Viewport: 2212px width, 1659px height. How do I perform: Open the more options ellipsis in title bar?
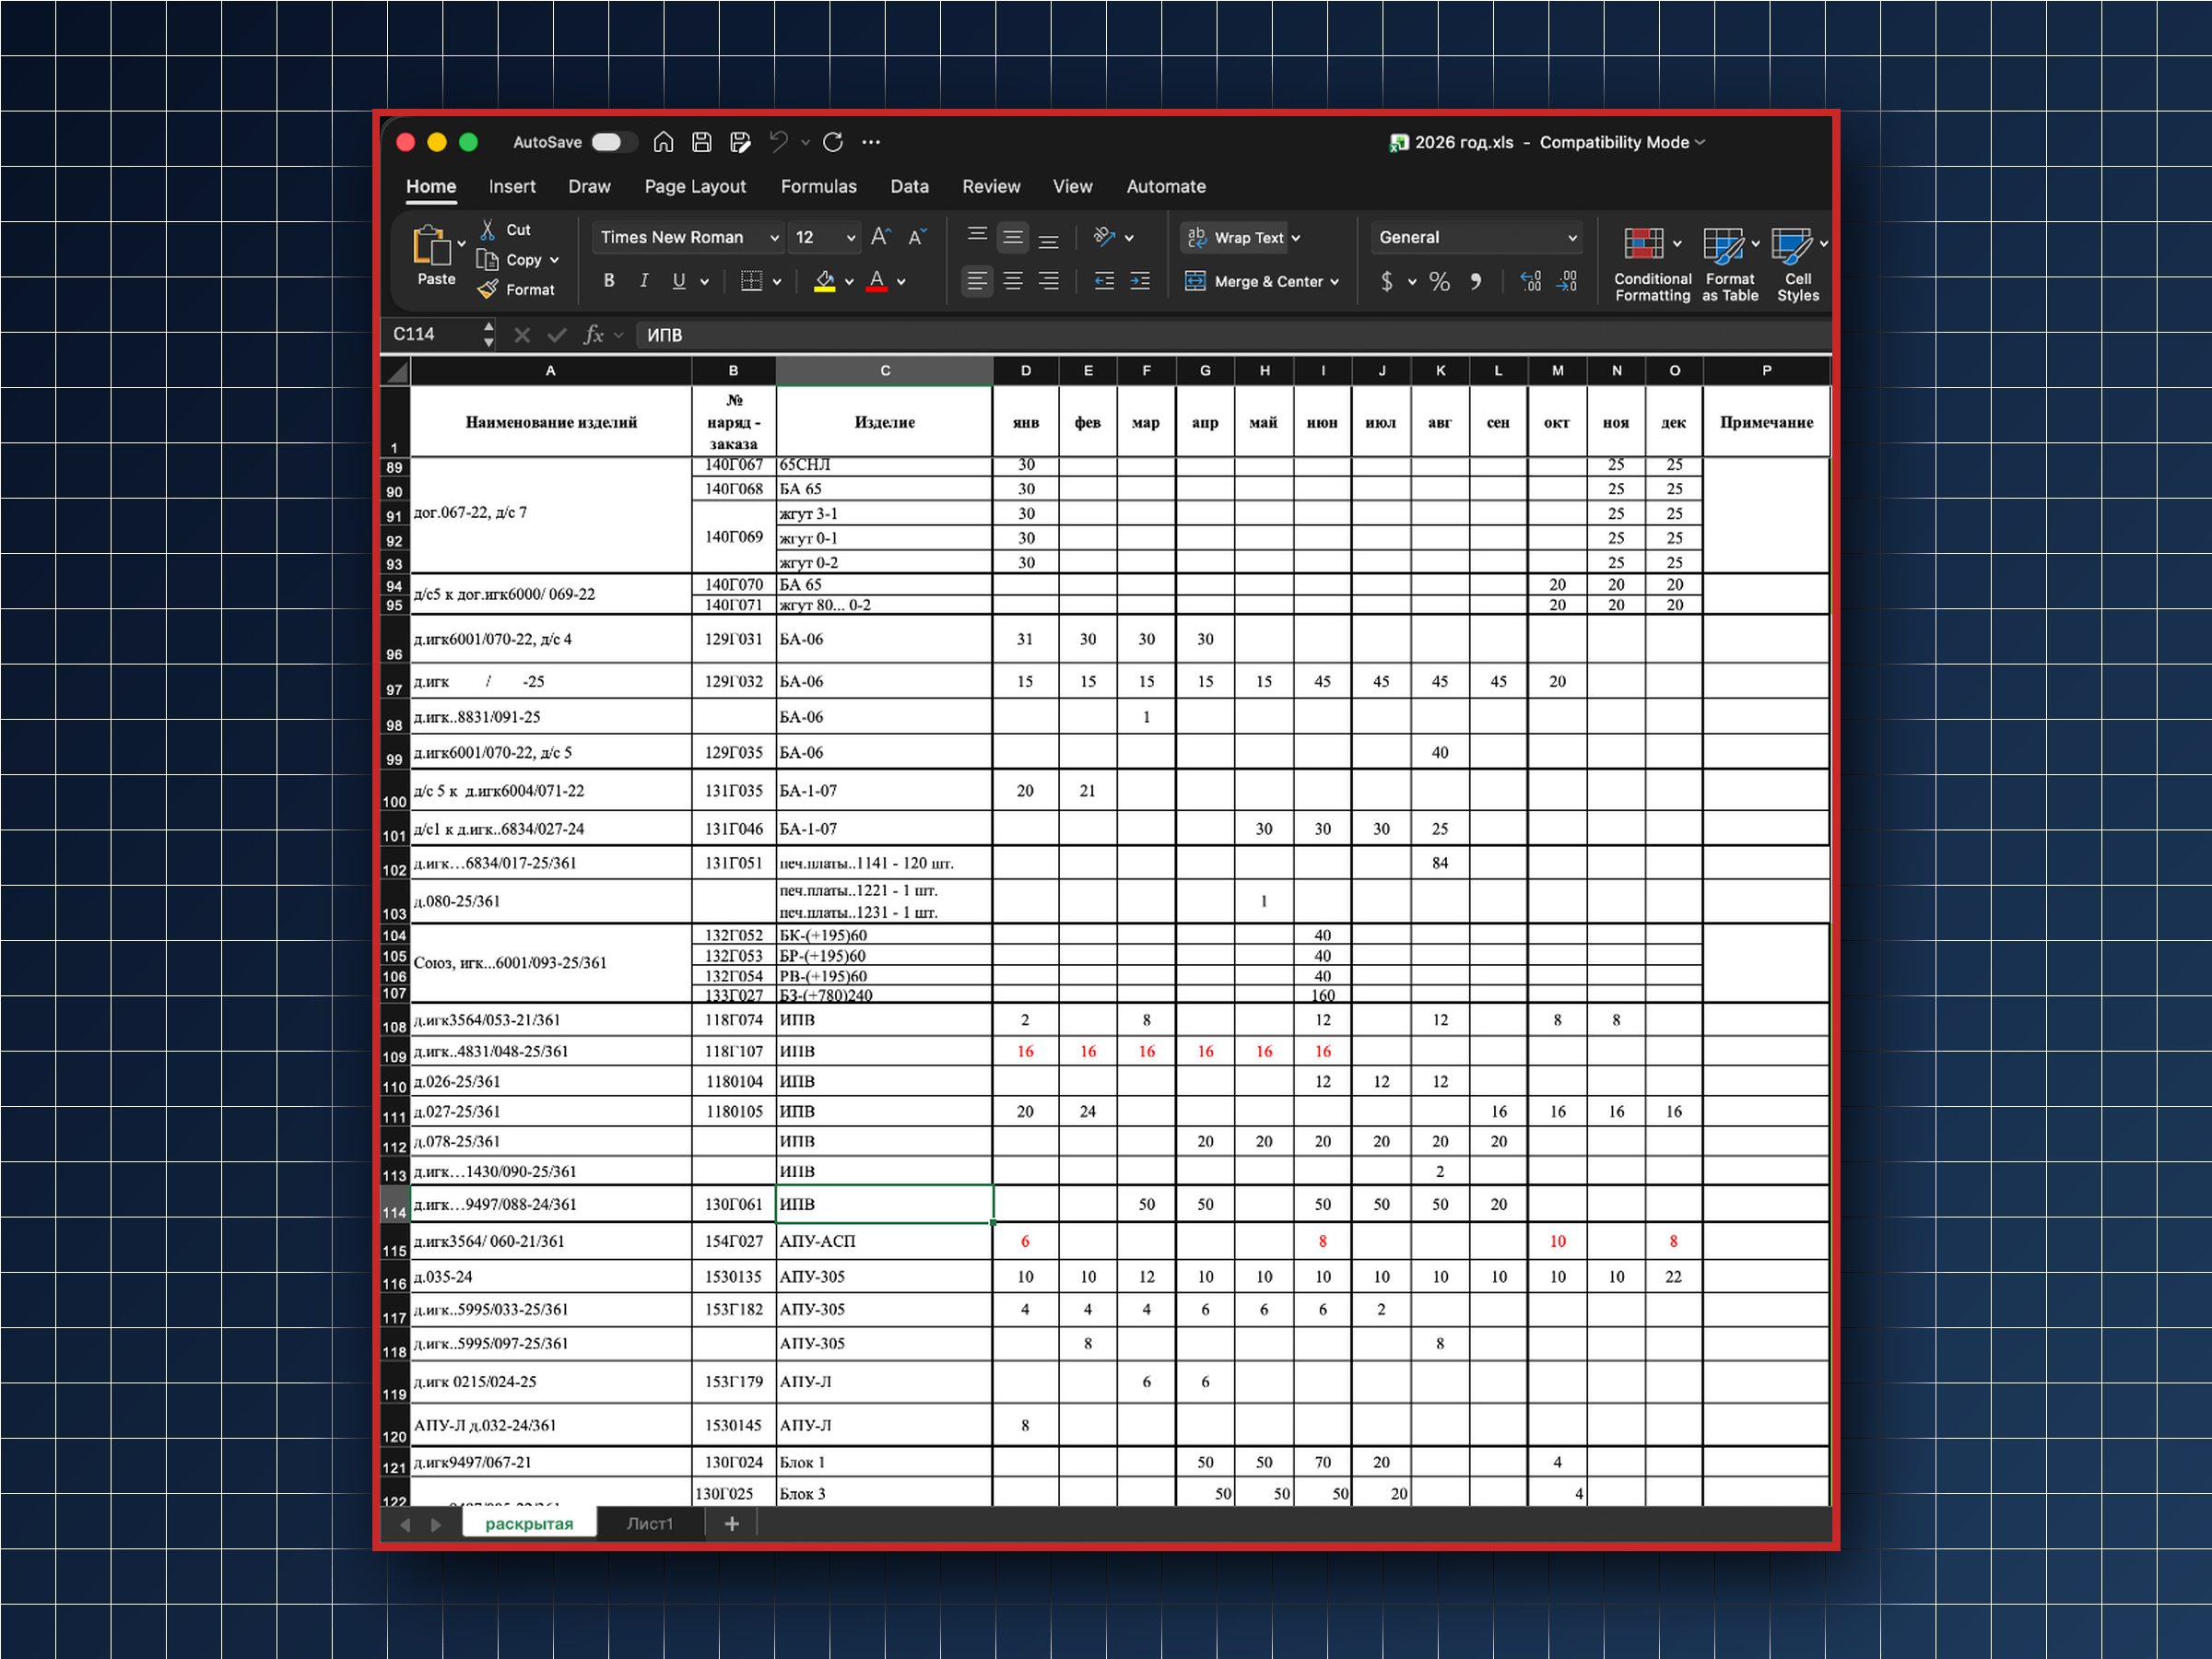click(x=871, y=142)
